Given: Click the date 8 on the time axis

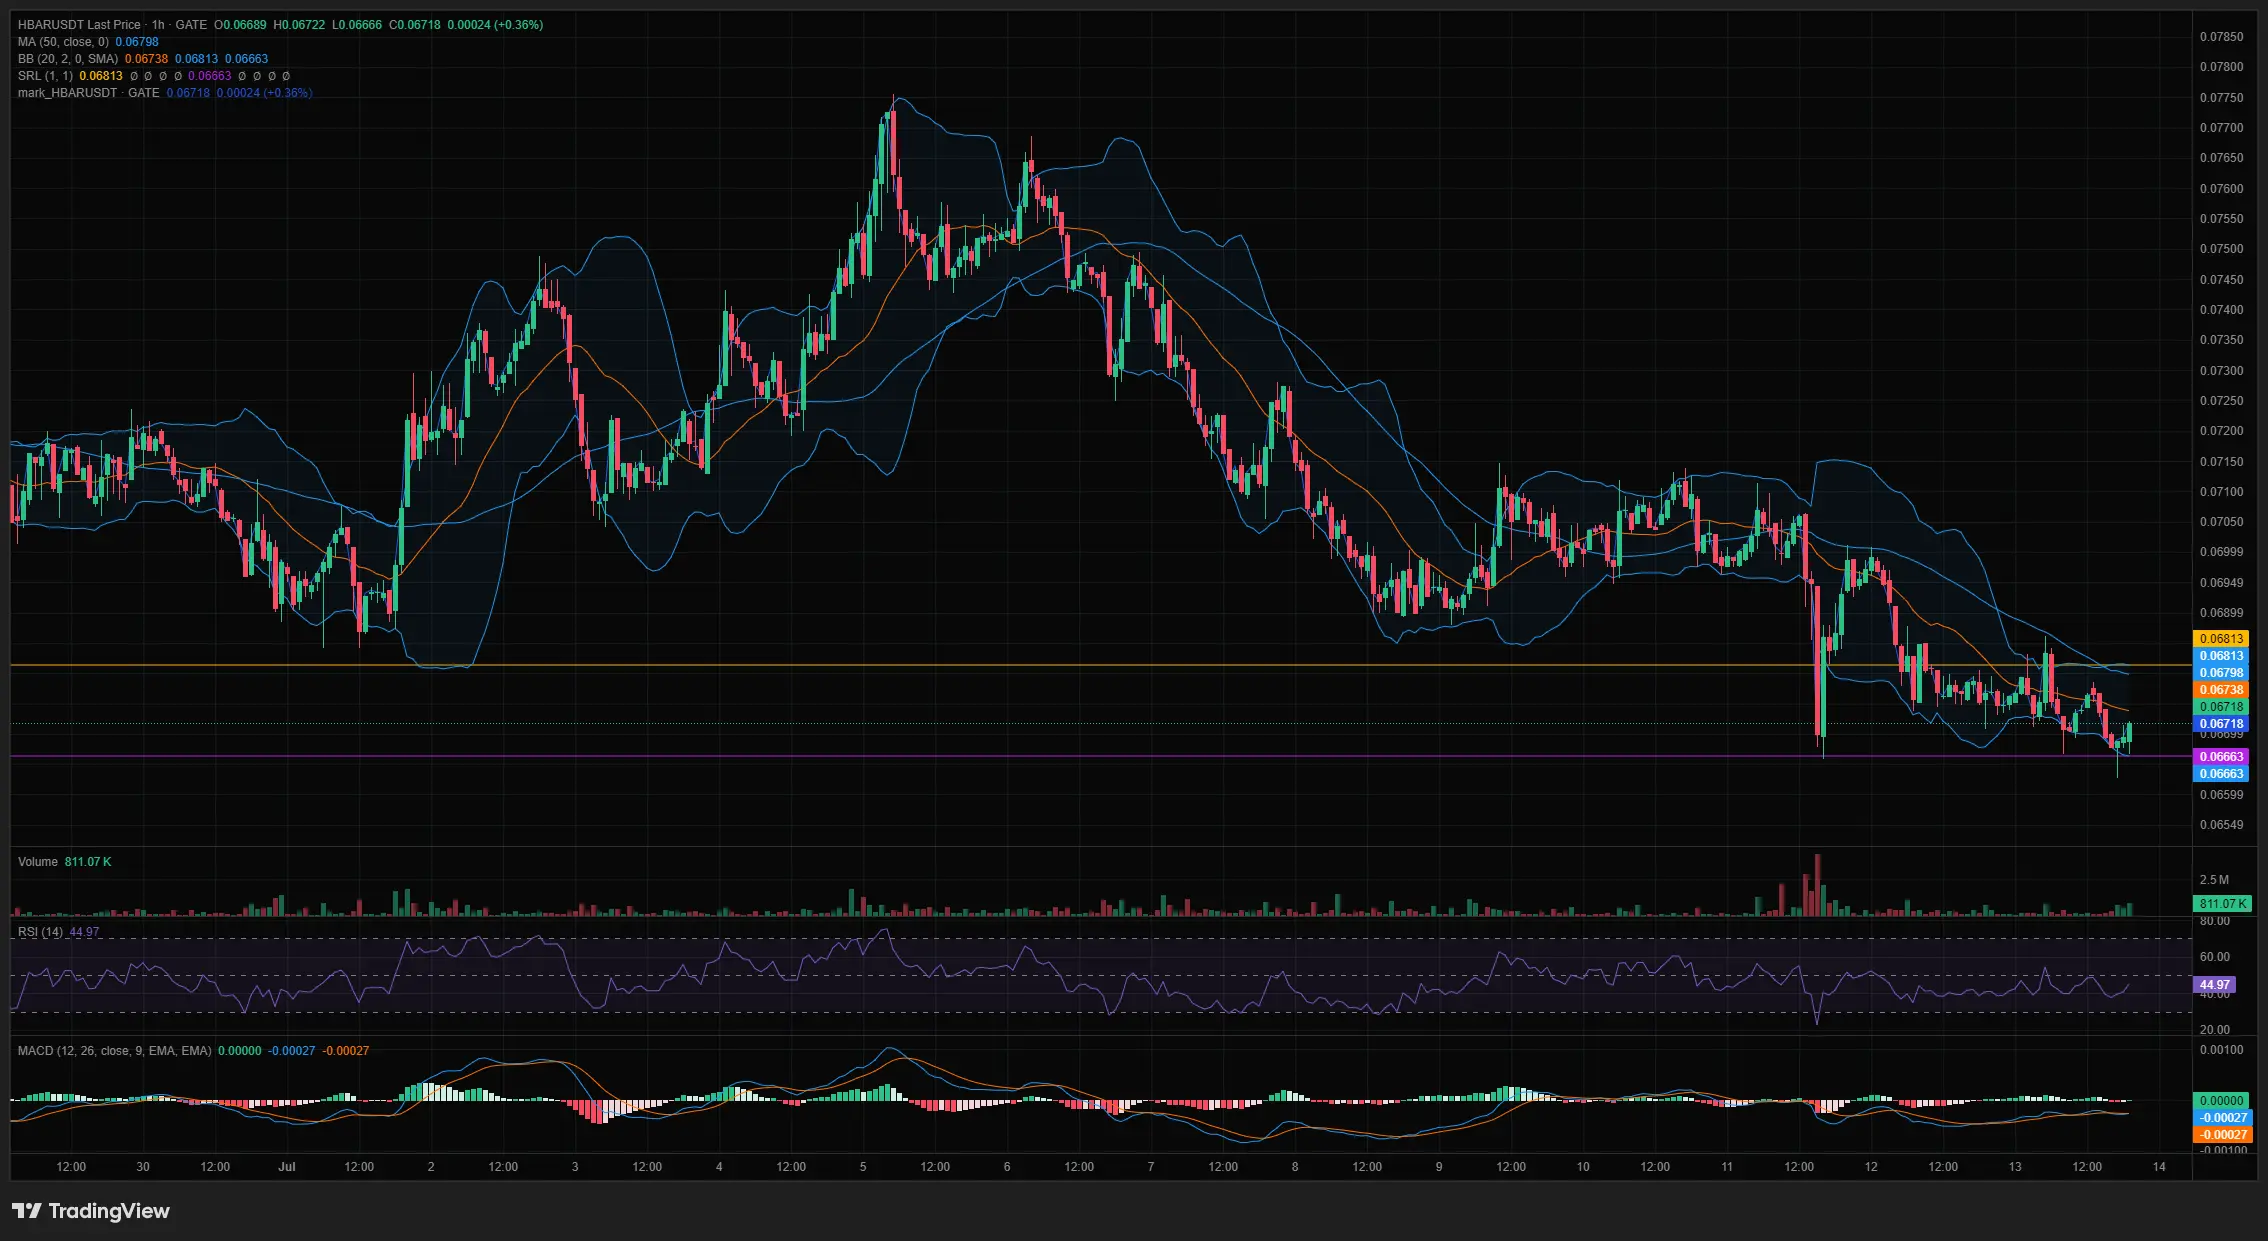Looking at the screenshot, I should pos(1295,1166).
